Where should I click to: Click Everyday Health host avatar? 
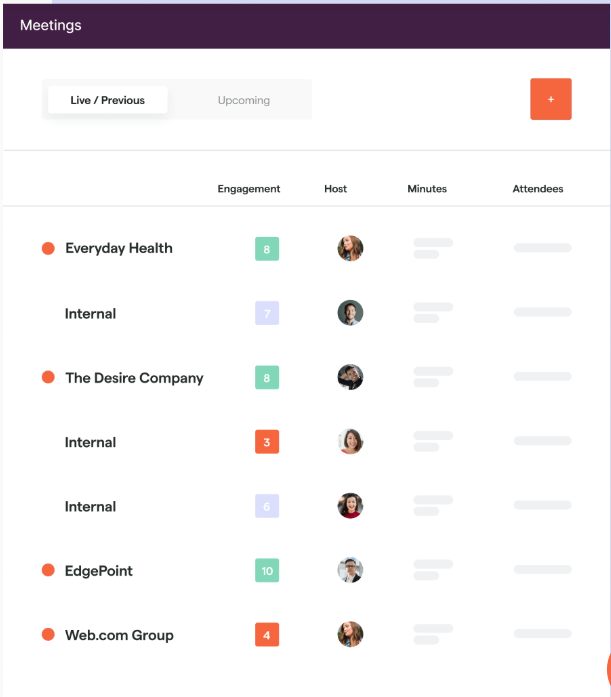point(350,248)
